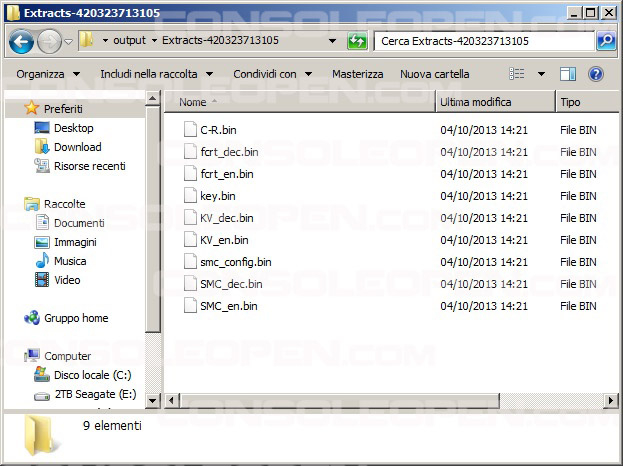The width and height of the screenshot is (623, 466).
Task: Expand the address bar history dropdown
Action: [332, 42]
